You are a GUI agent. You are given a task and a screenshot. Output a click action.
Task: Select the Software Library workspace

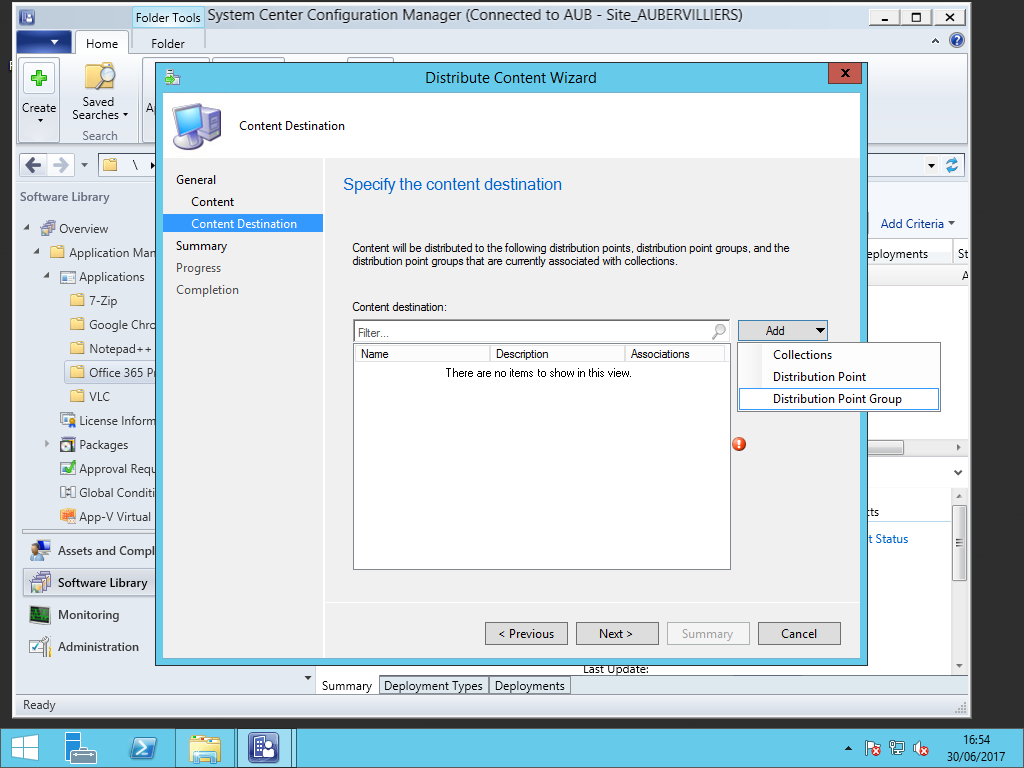(89, 583)
